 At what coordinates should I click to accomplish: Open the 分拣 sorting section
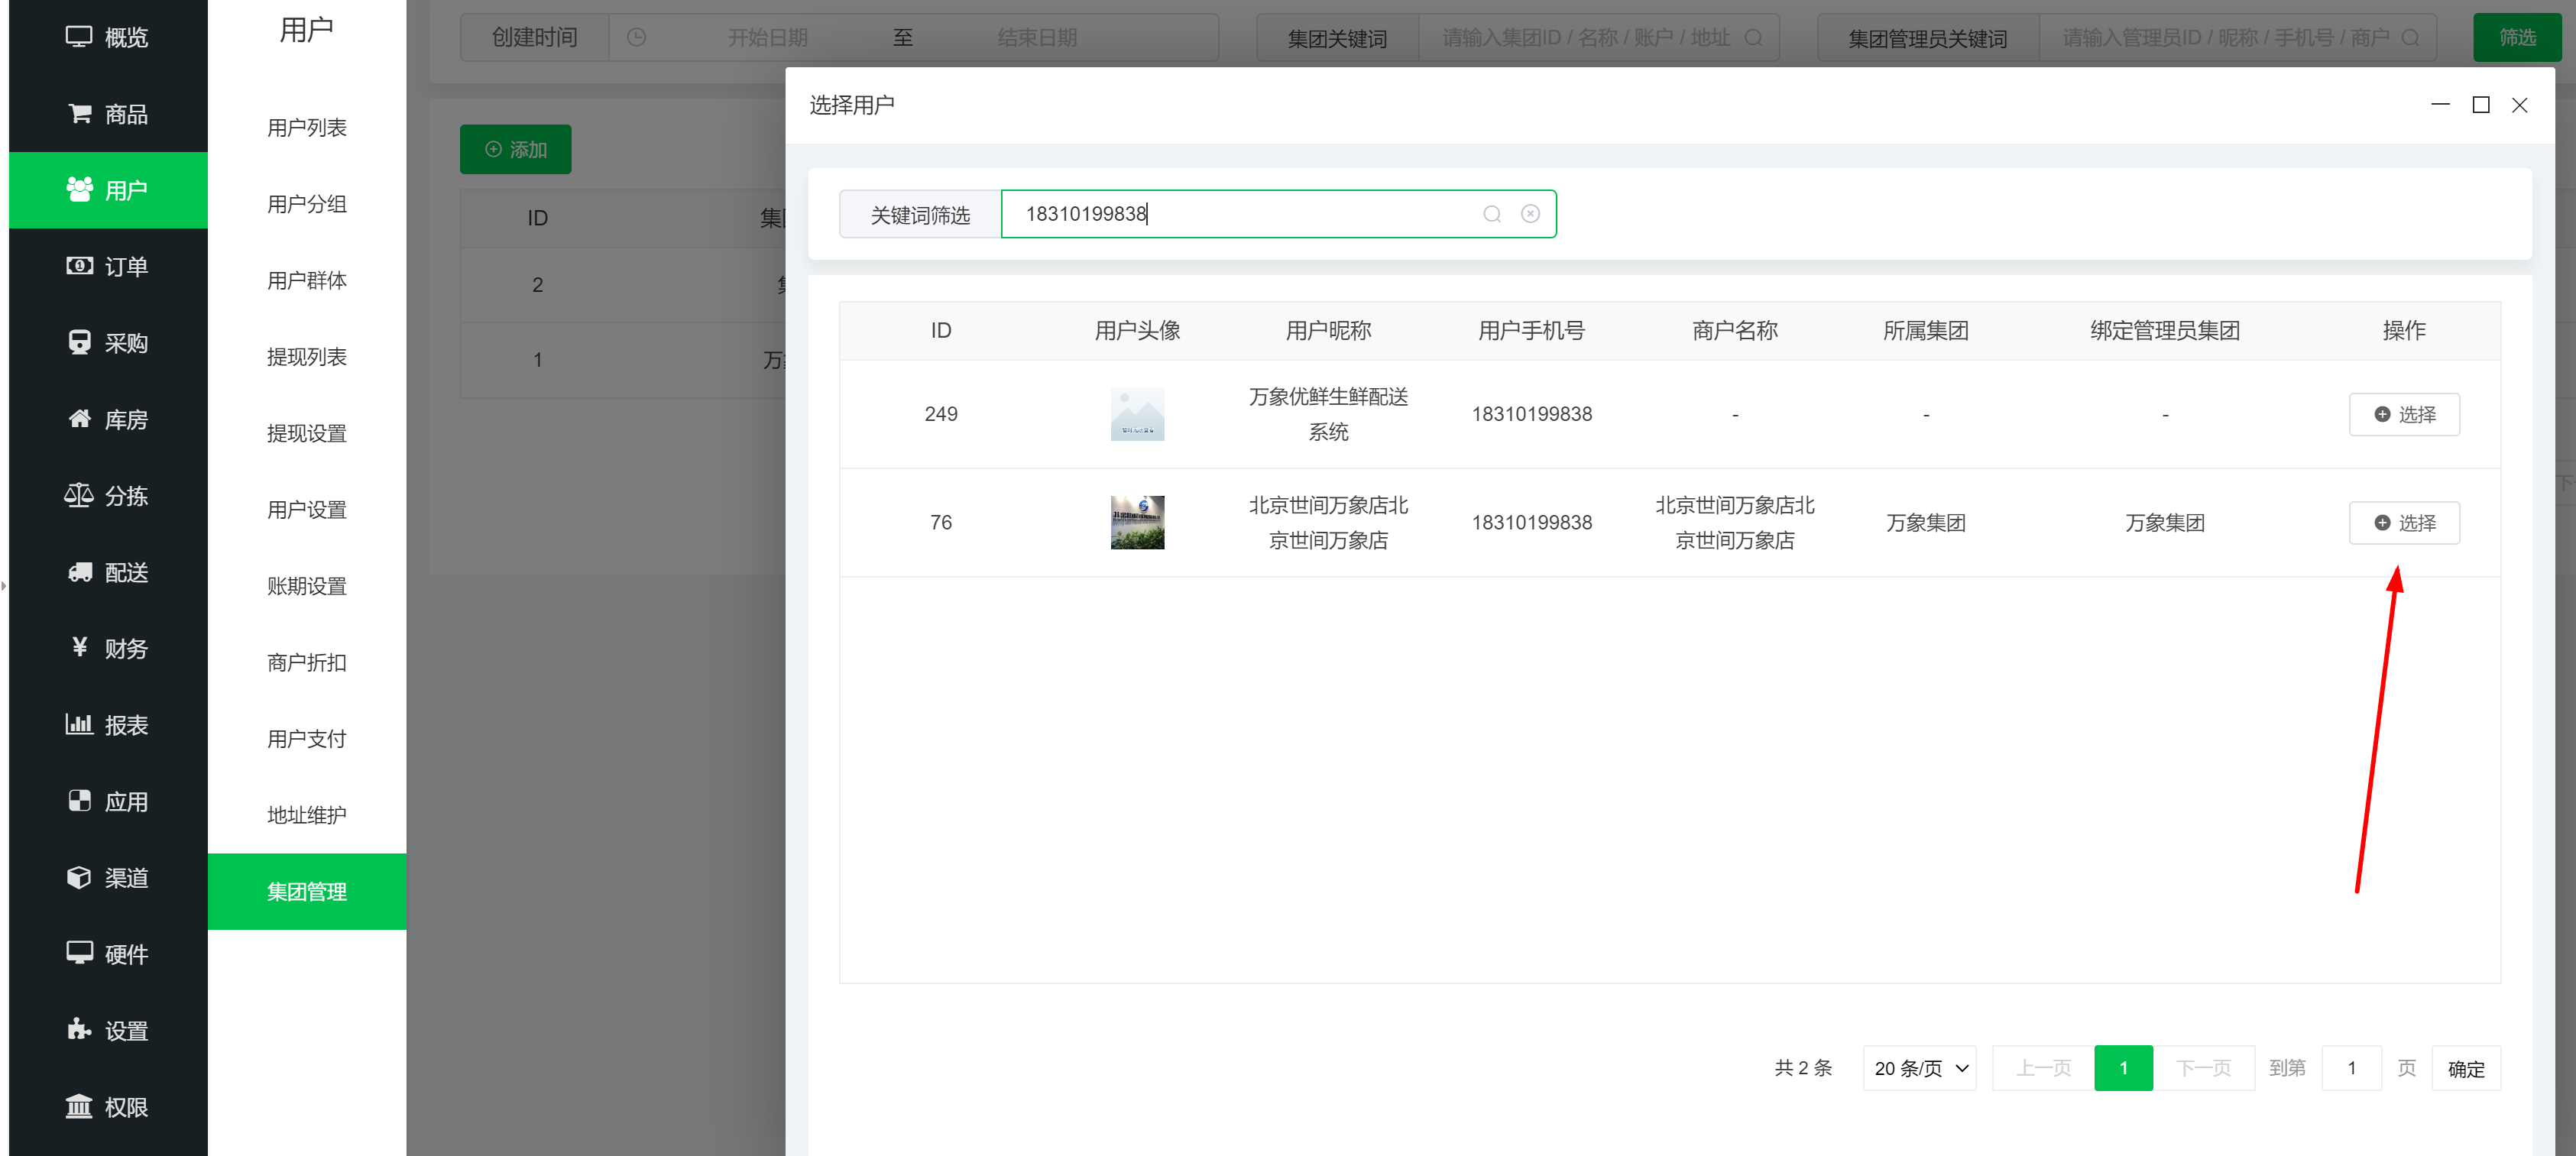point(107,496)
